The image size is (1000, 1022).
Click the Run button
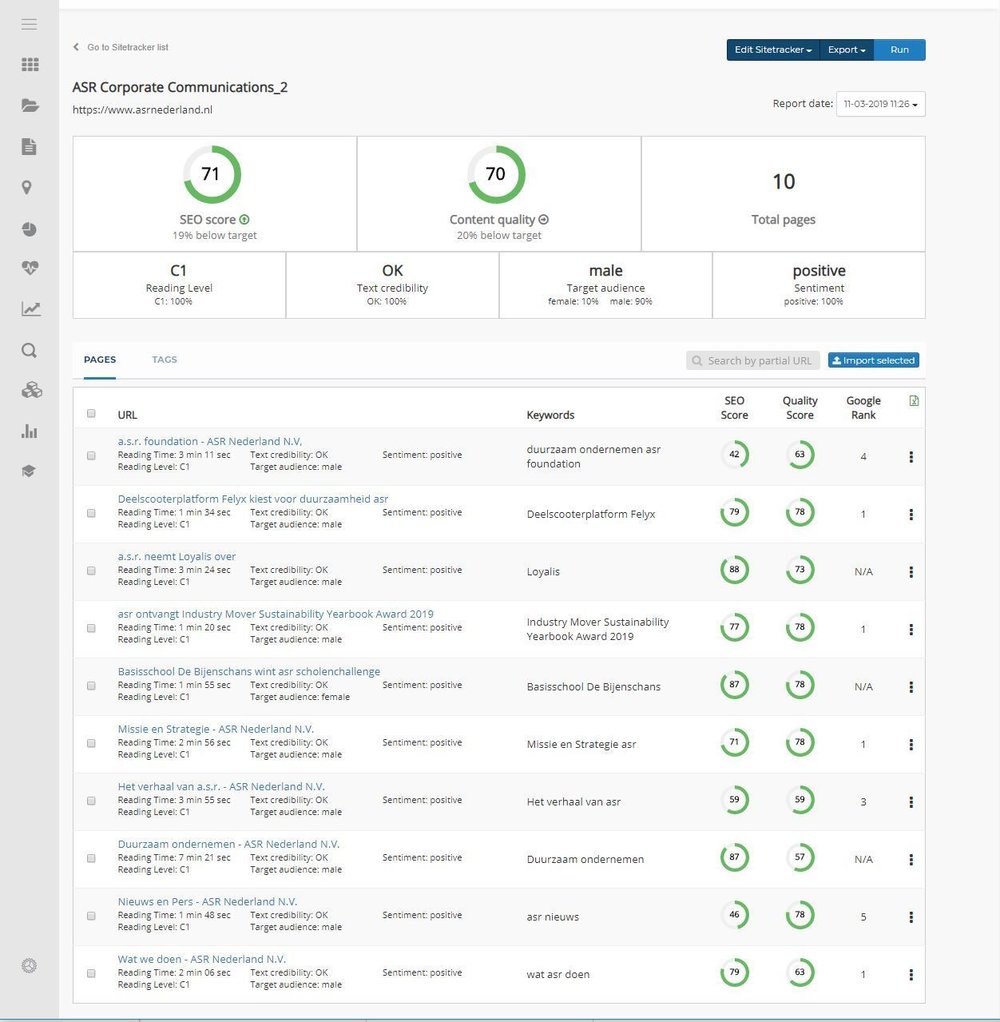click(x=900, y=50)
